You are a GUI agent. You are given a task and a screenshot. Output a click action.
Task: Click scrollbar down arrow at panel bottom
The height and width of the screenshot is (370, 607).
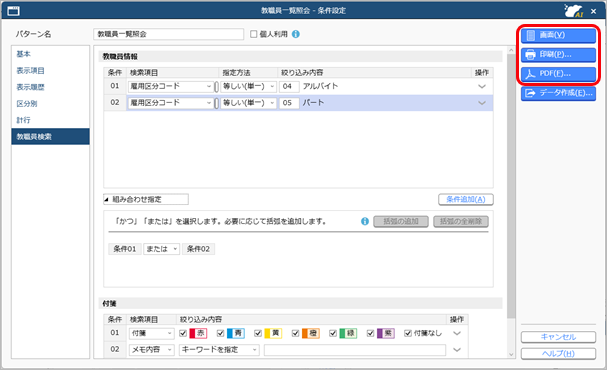point(511,354)
